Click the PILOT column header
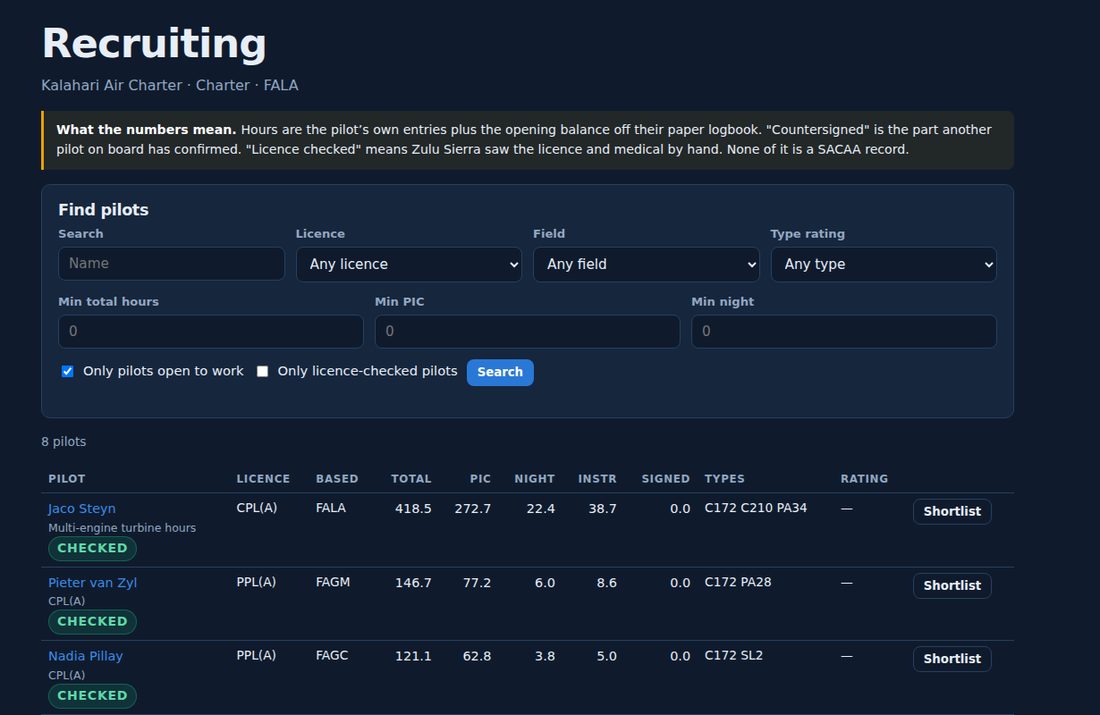This screenshot has height=715, width=1100. 67,479
